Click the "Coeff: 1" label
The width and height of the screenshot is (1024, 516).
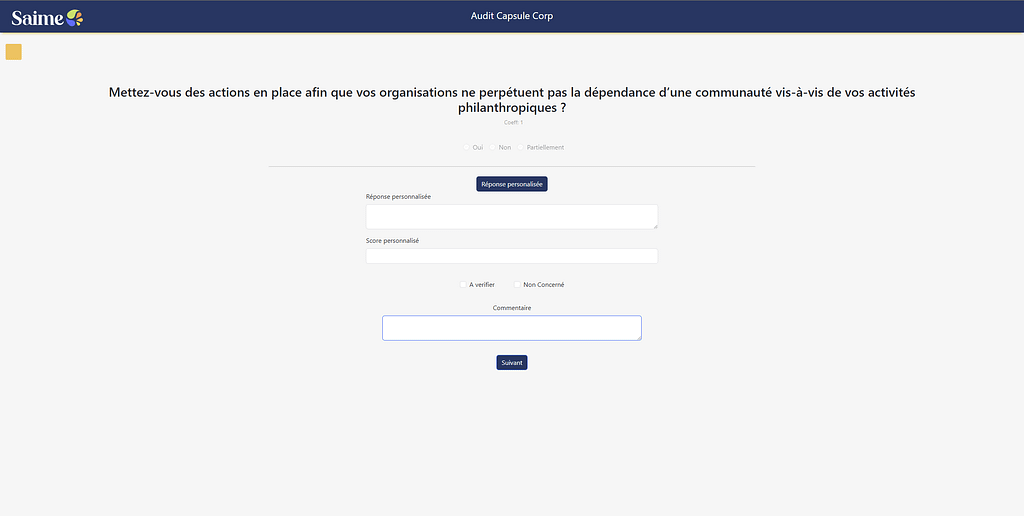pos(513,122)
